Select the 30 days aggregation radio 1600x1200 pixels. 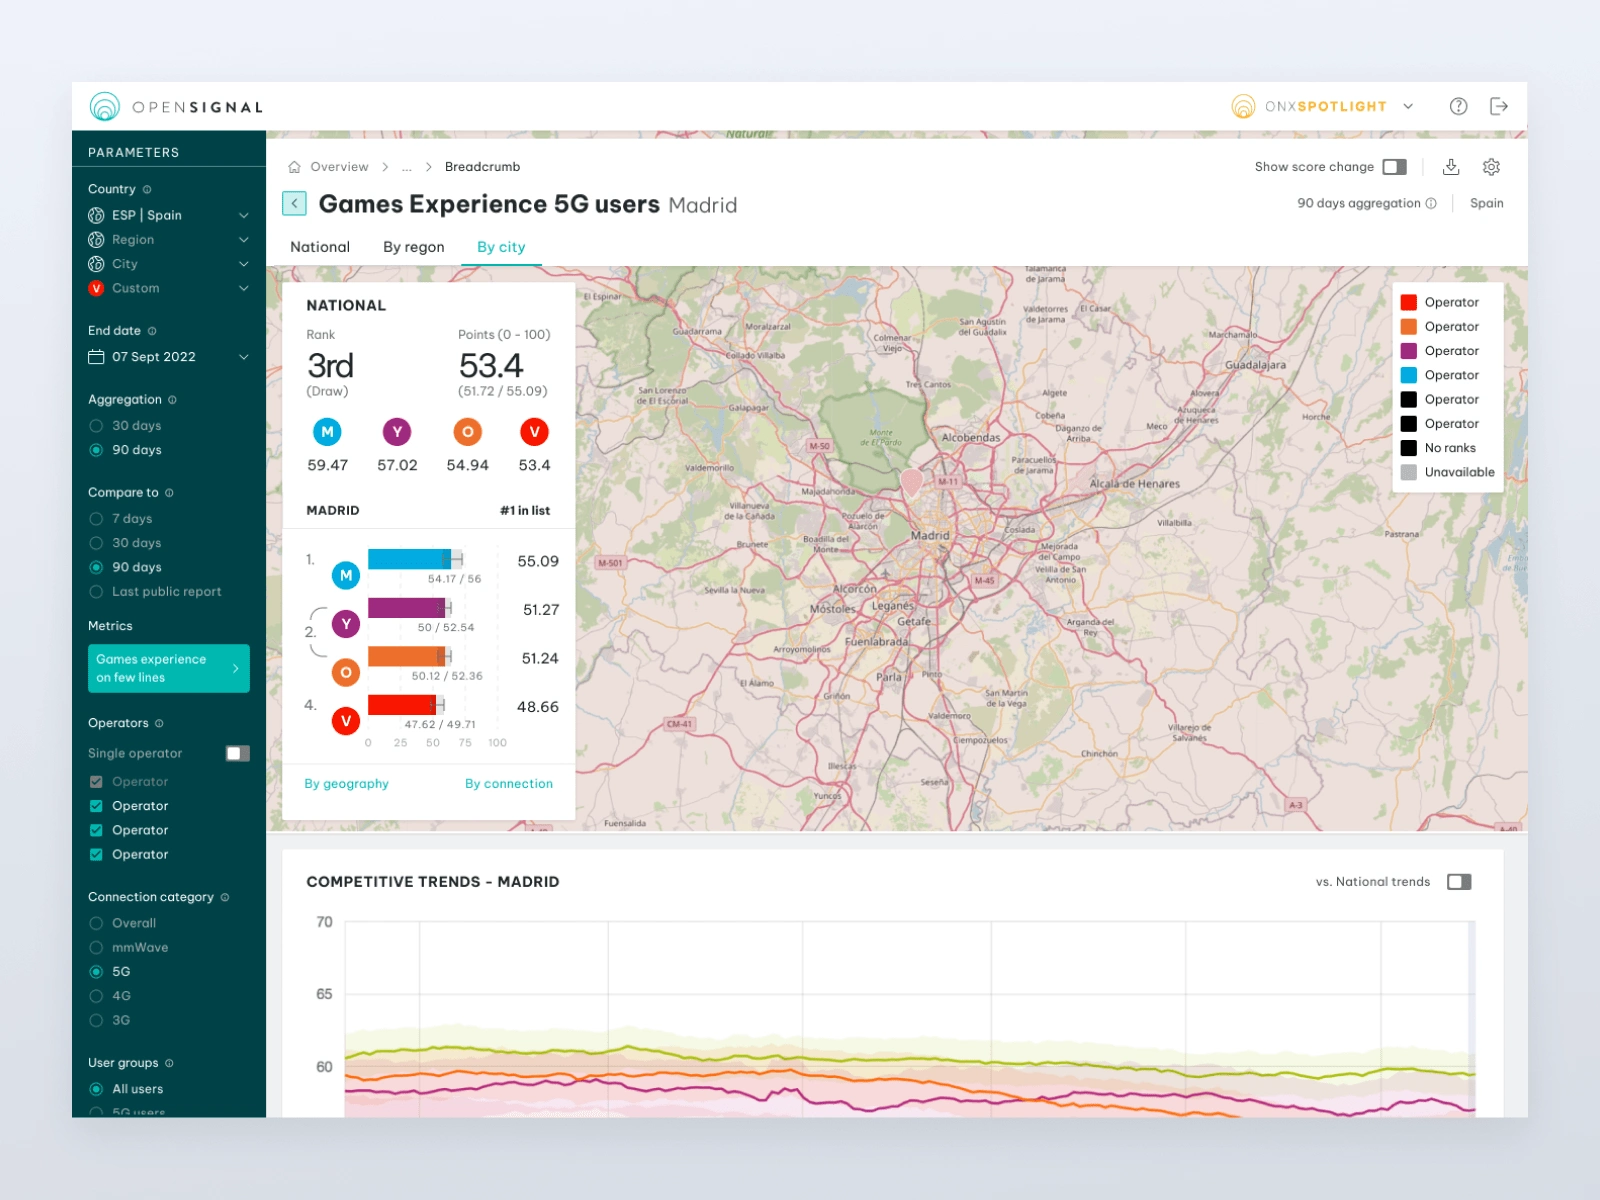(97, 426)
